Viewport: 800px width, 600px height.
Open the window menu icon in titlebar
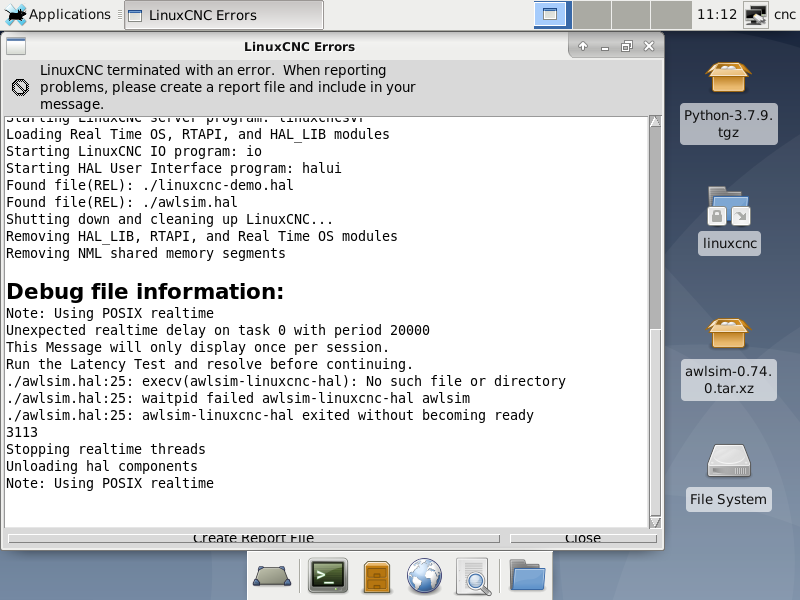16,46
